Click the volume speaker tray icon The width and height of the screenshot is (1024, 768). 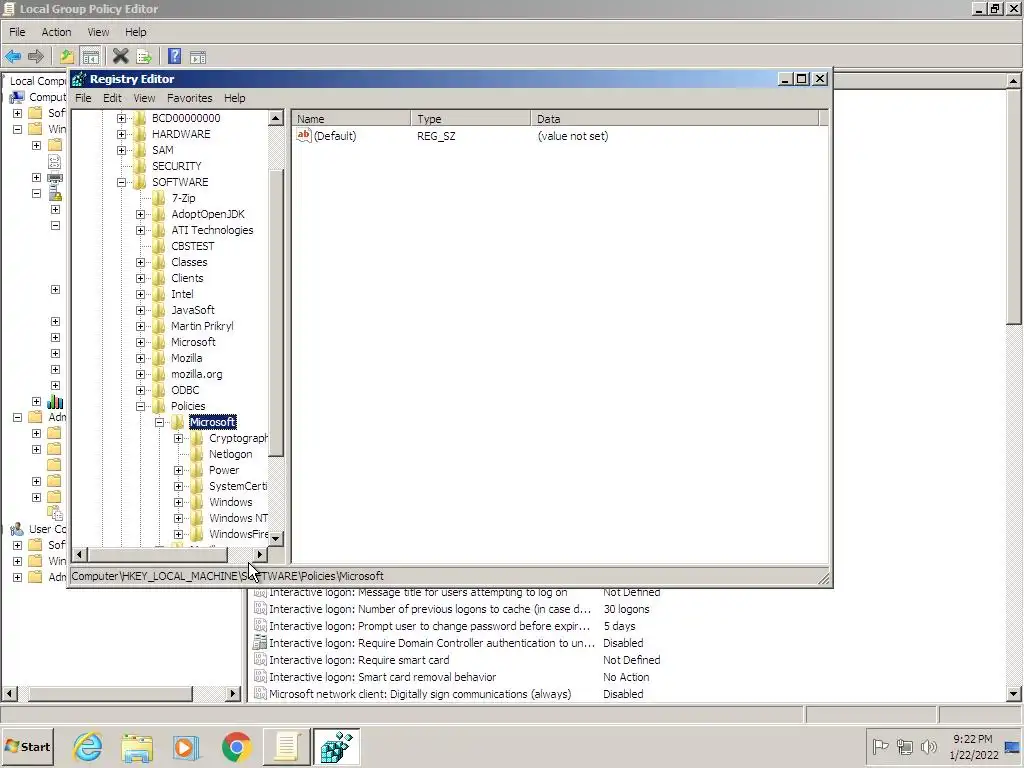(928, 746)
